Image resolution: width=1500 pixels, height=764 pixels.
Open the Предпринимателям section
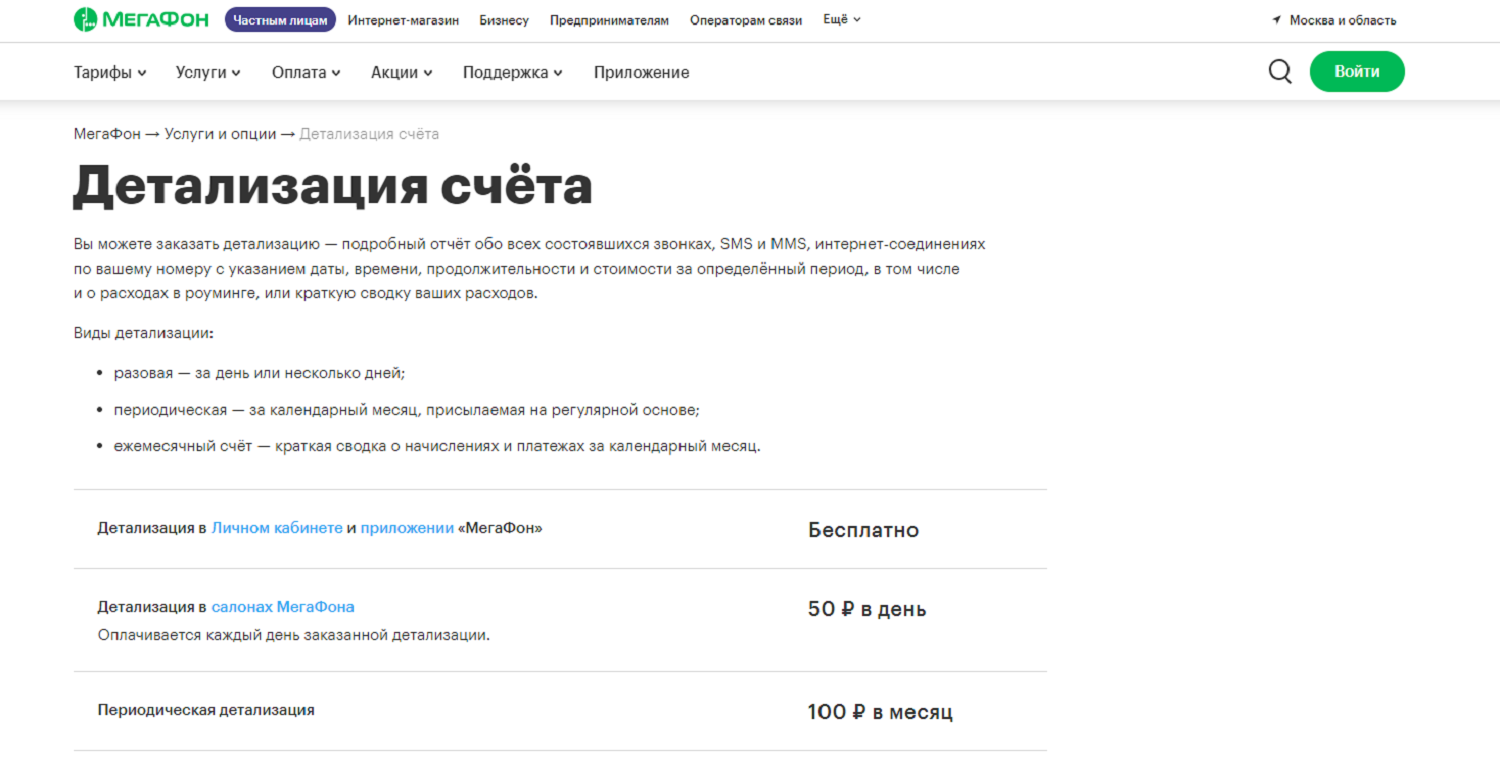[609, 20]
